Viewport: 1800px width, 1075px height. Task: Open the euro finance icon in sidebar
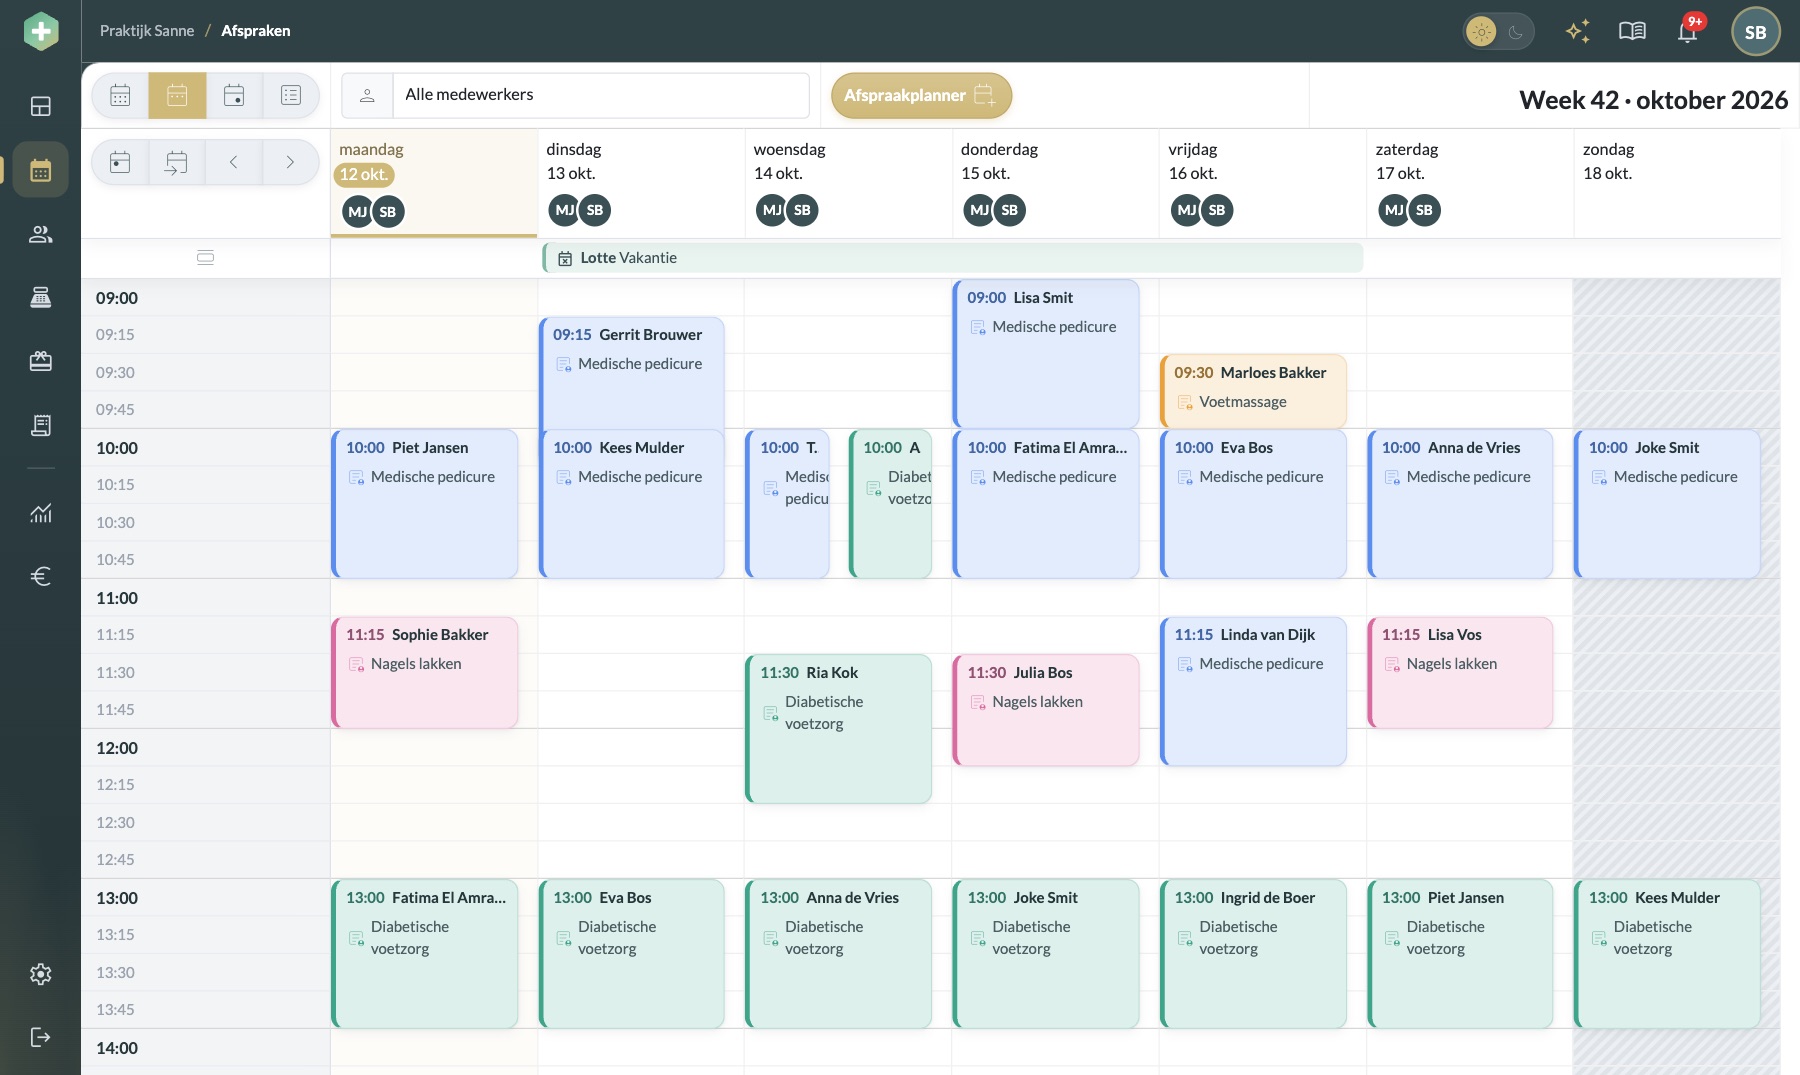[x=41, y=576]
